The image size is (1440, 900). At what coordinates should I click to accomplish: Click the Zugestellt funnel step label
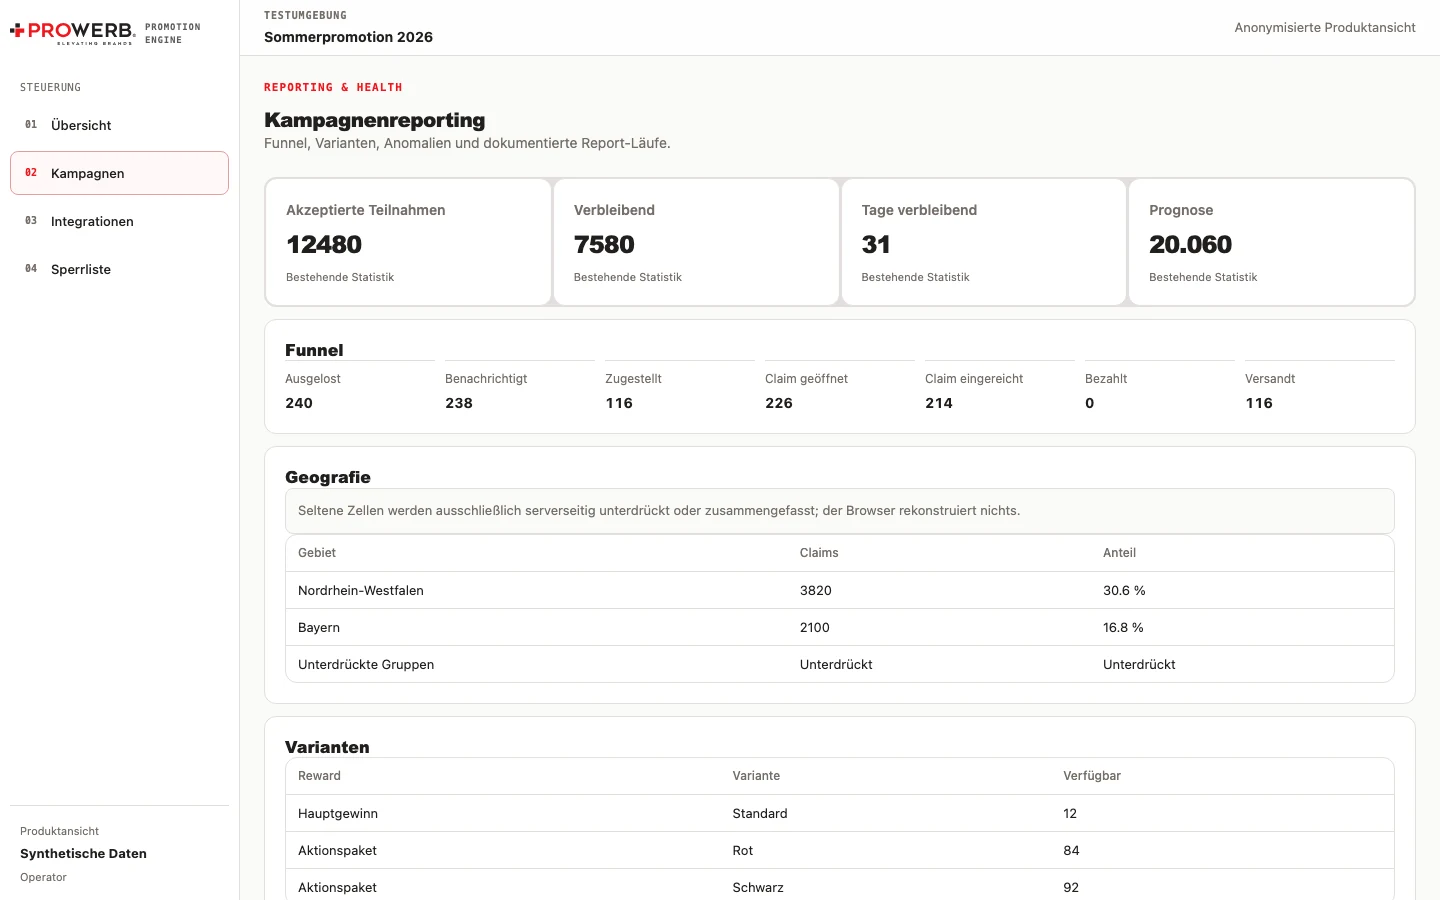(x=633, y=379)
